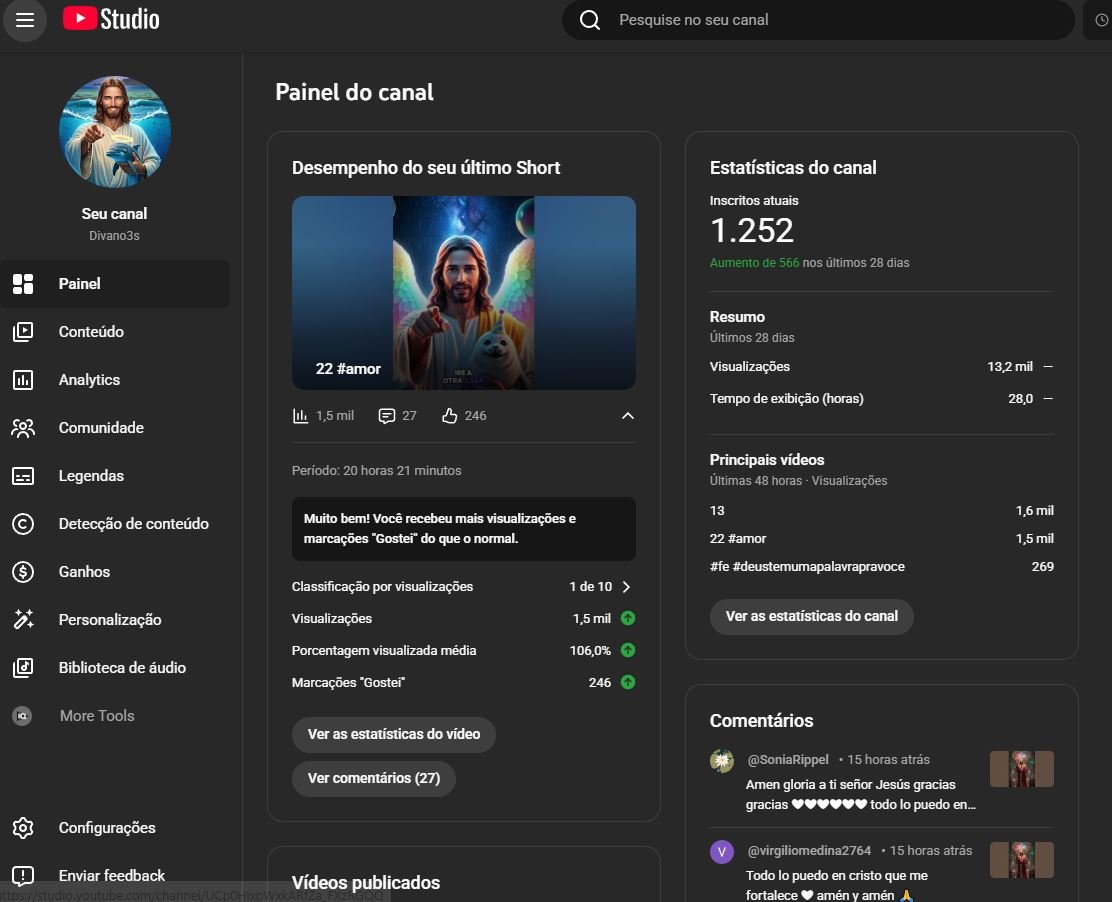Open Configurações settings
1112x902 pixels.
click(107, 828)
